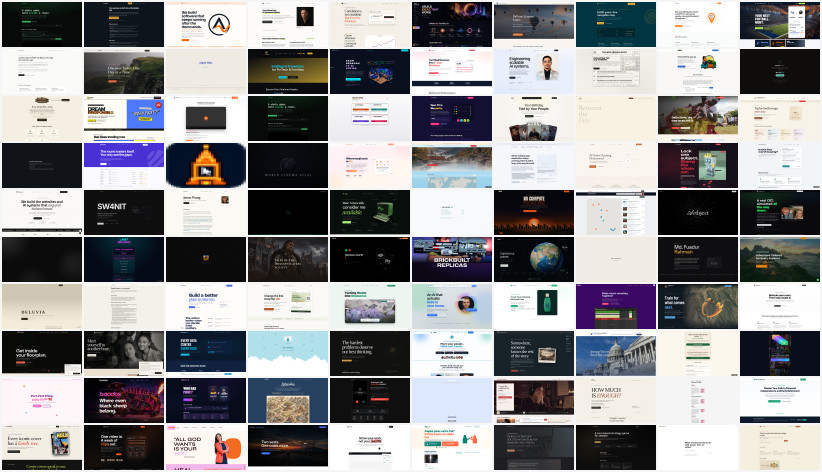822x472 pixels.
Task: Select the Capitol building site thumbnail
Action: [x=616, y=354]
